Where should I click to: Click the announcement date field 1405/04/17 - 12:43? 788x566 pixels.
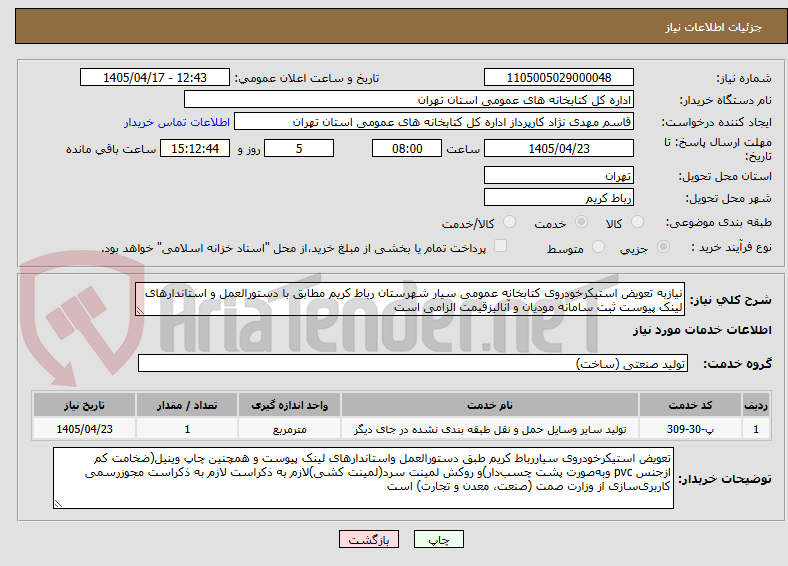pyautogui.click(x=155, y=77)
